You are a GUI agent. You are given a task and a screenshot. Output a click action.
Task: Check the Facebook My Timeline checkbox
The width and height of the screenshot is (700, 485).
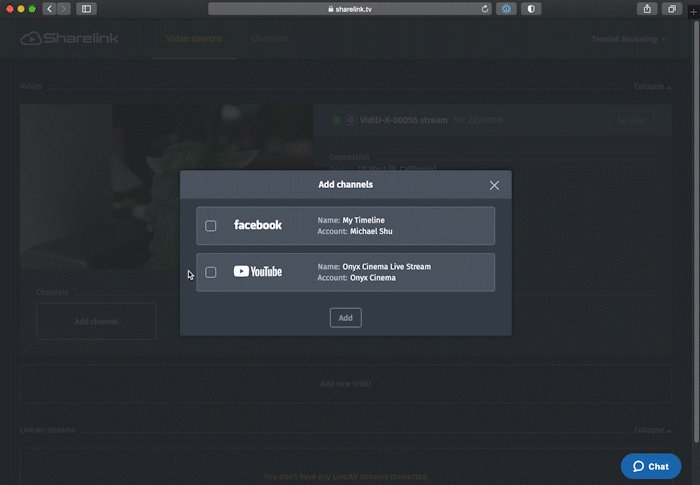click(x=211, y=226)
